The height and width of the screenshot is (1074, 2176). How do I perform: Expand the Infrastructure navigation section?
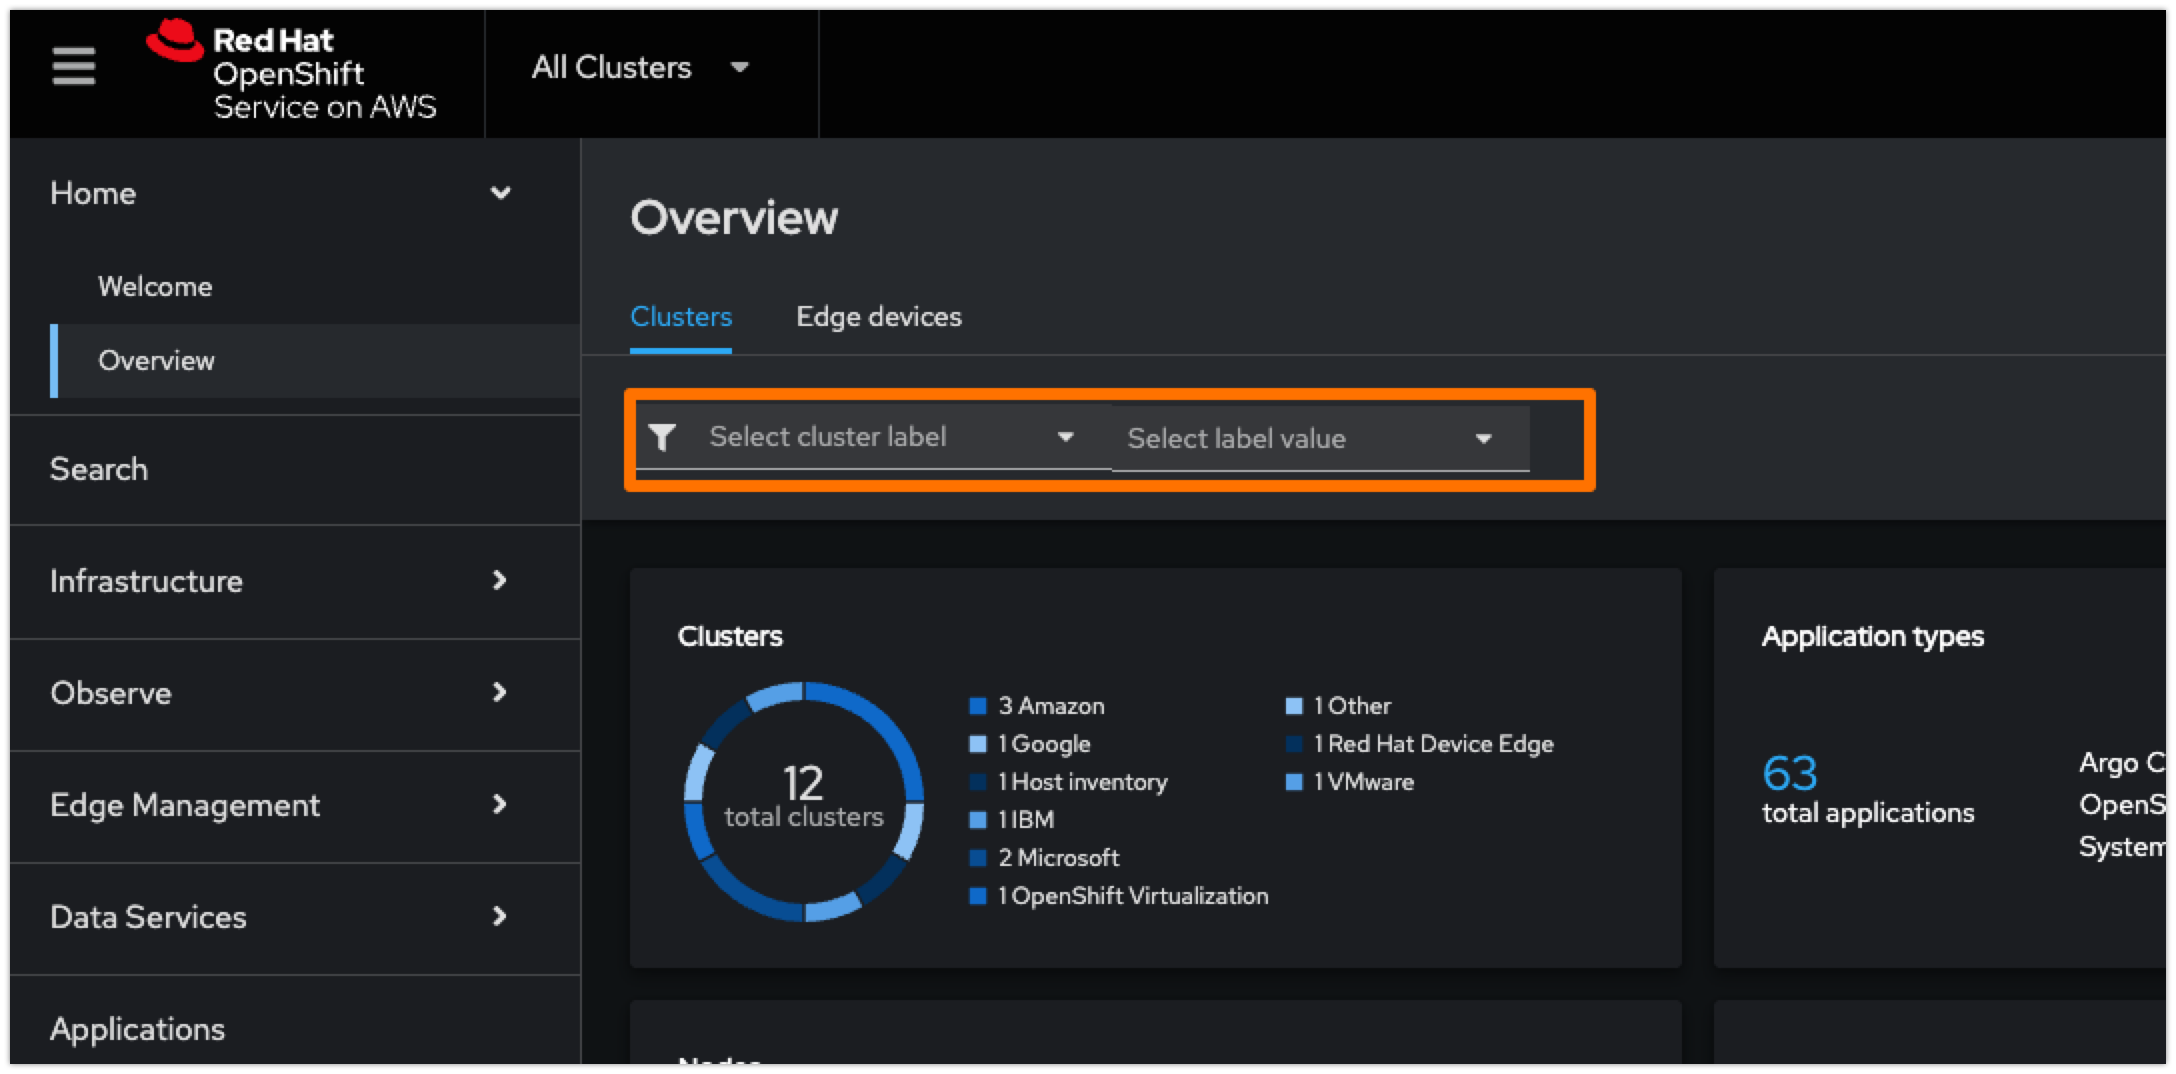[x=499, y=581]
